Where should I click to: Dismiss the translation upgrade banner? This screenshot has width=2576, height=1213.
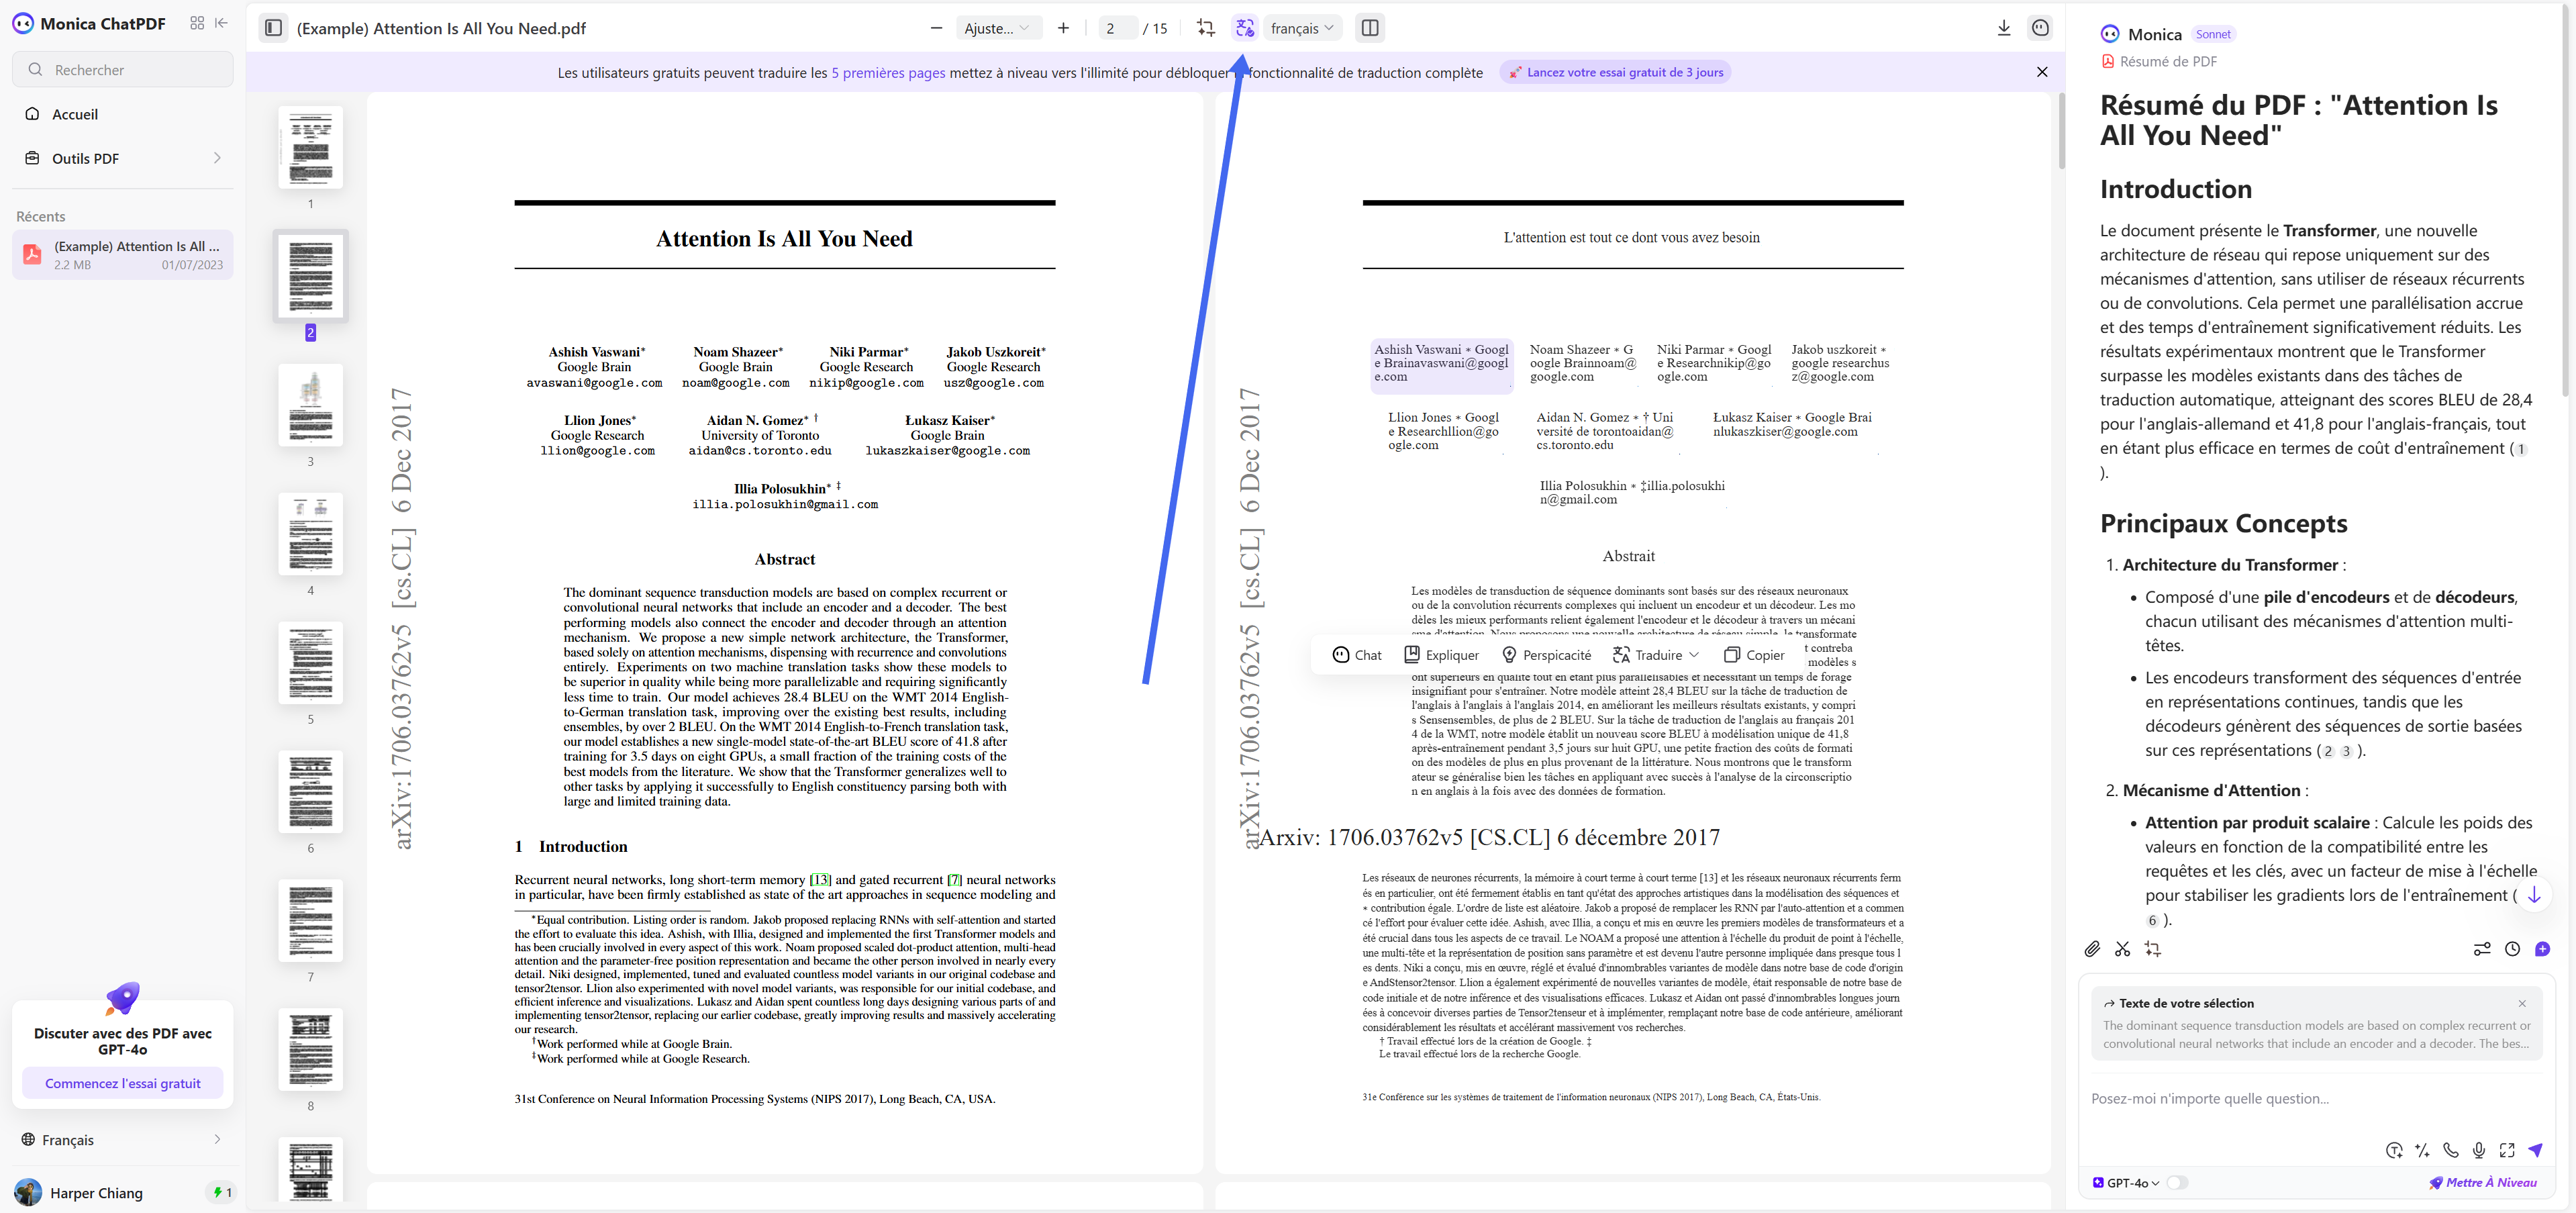[2041, 72]
